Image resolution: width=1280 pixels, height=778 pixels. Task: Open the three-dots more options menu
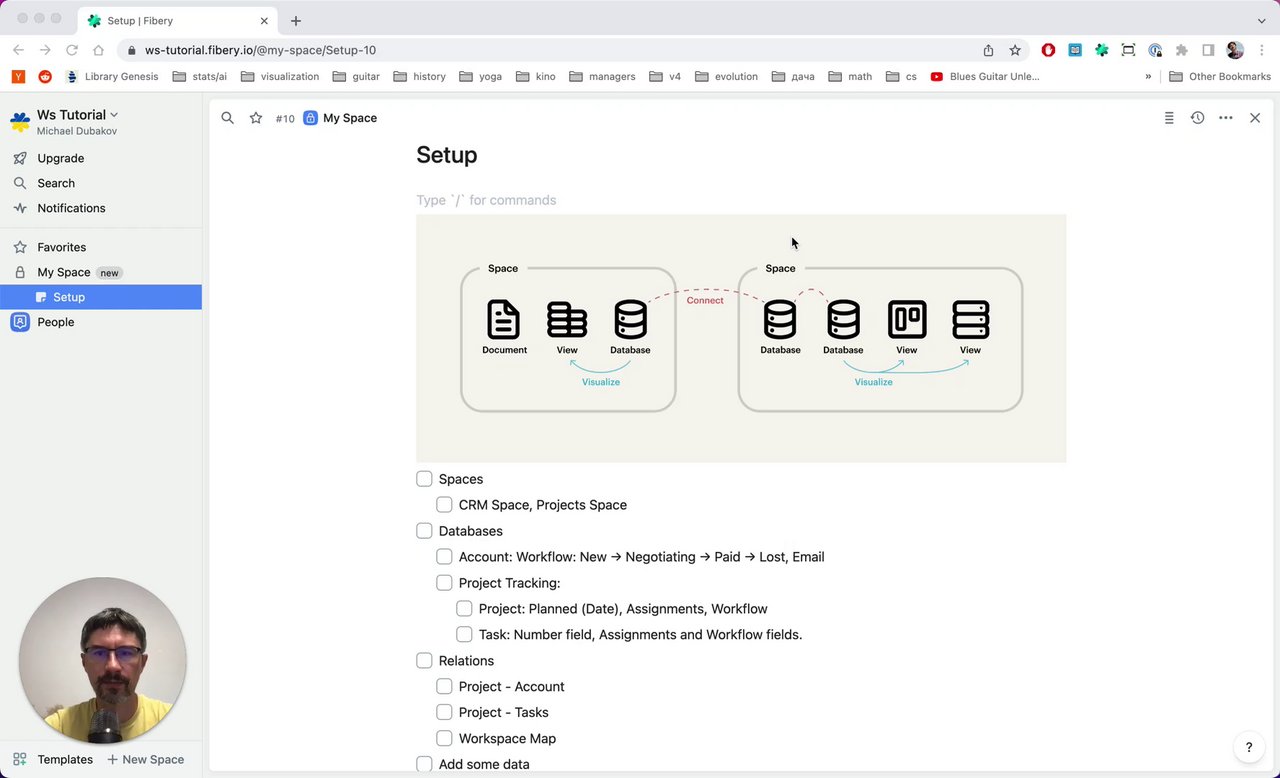pyautogui.click(x=1226, y=118)
